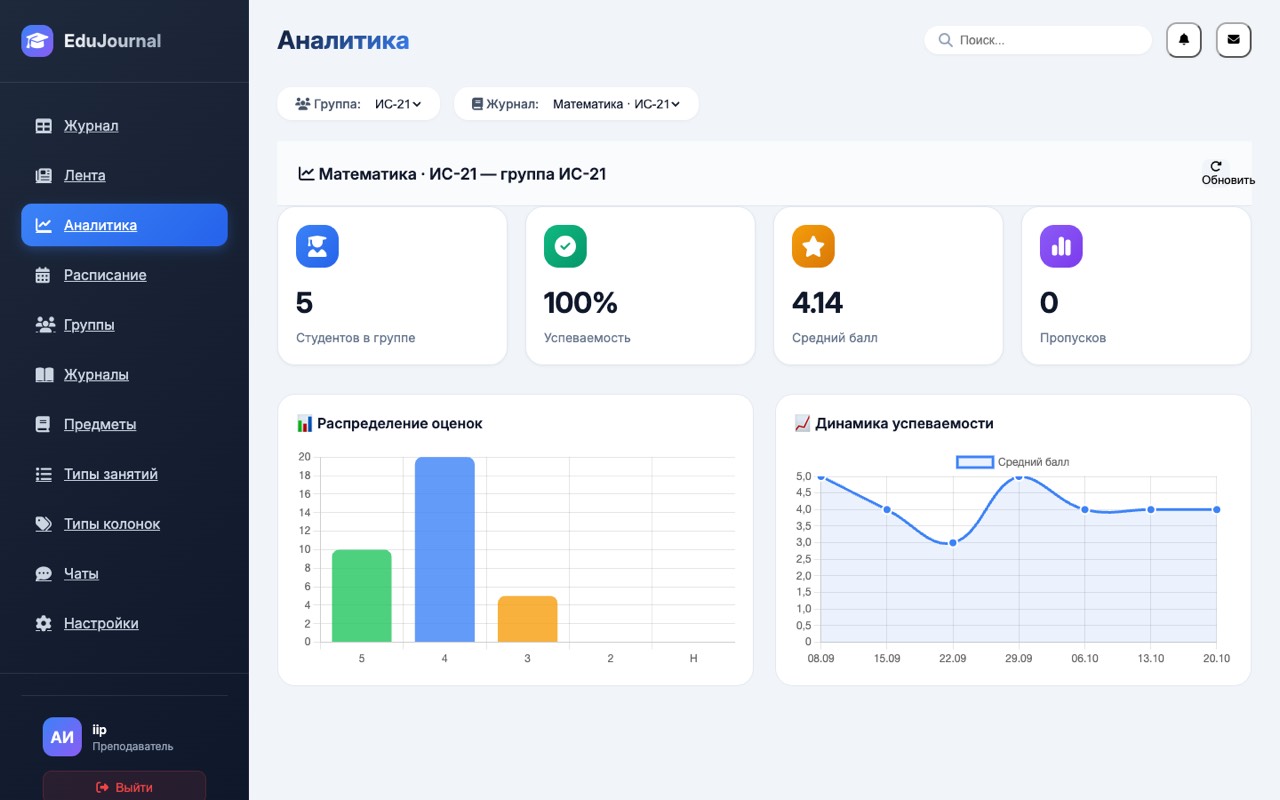This screenshot has width=1280, height=800.
Task: Click the Группы people icon in sidebar
Action: pos(45,325)
